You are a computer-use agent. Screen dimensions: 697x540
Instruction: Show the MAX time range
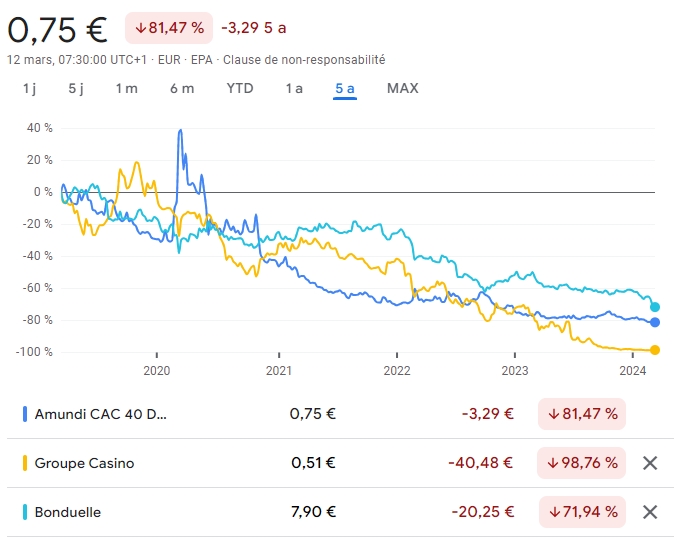point(403,88)
